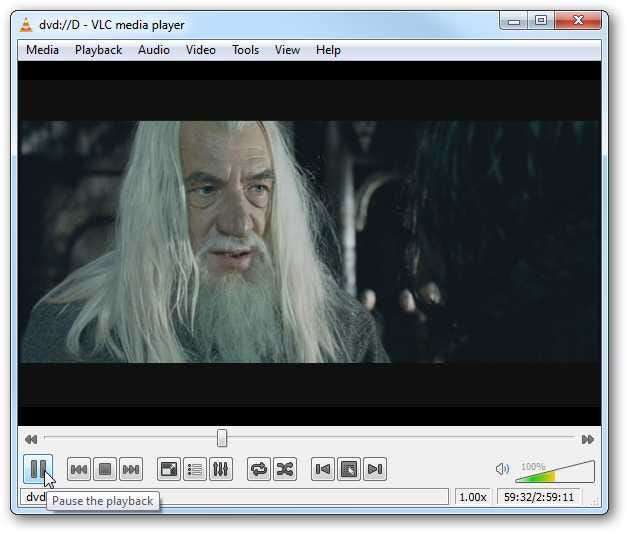This screenshot has width=627, height=533.
Task: Open the Media menu
Action: [x=42, y=50]
